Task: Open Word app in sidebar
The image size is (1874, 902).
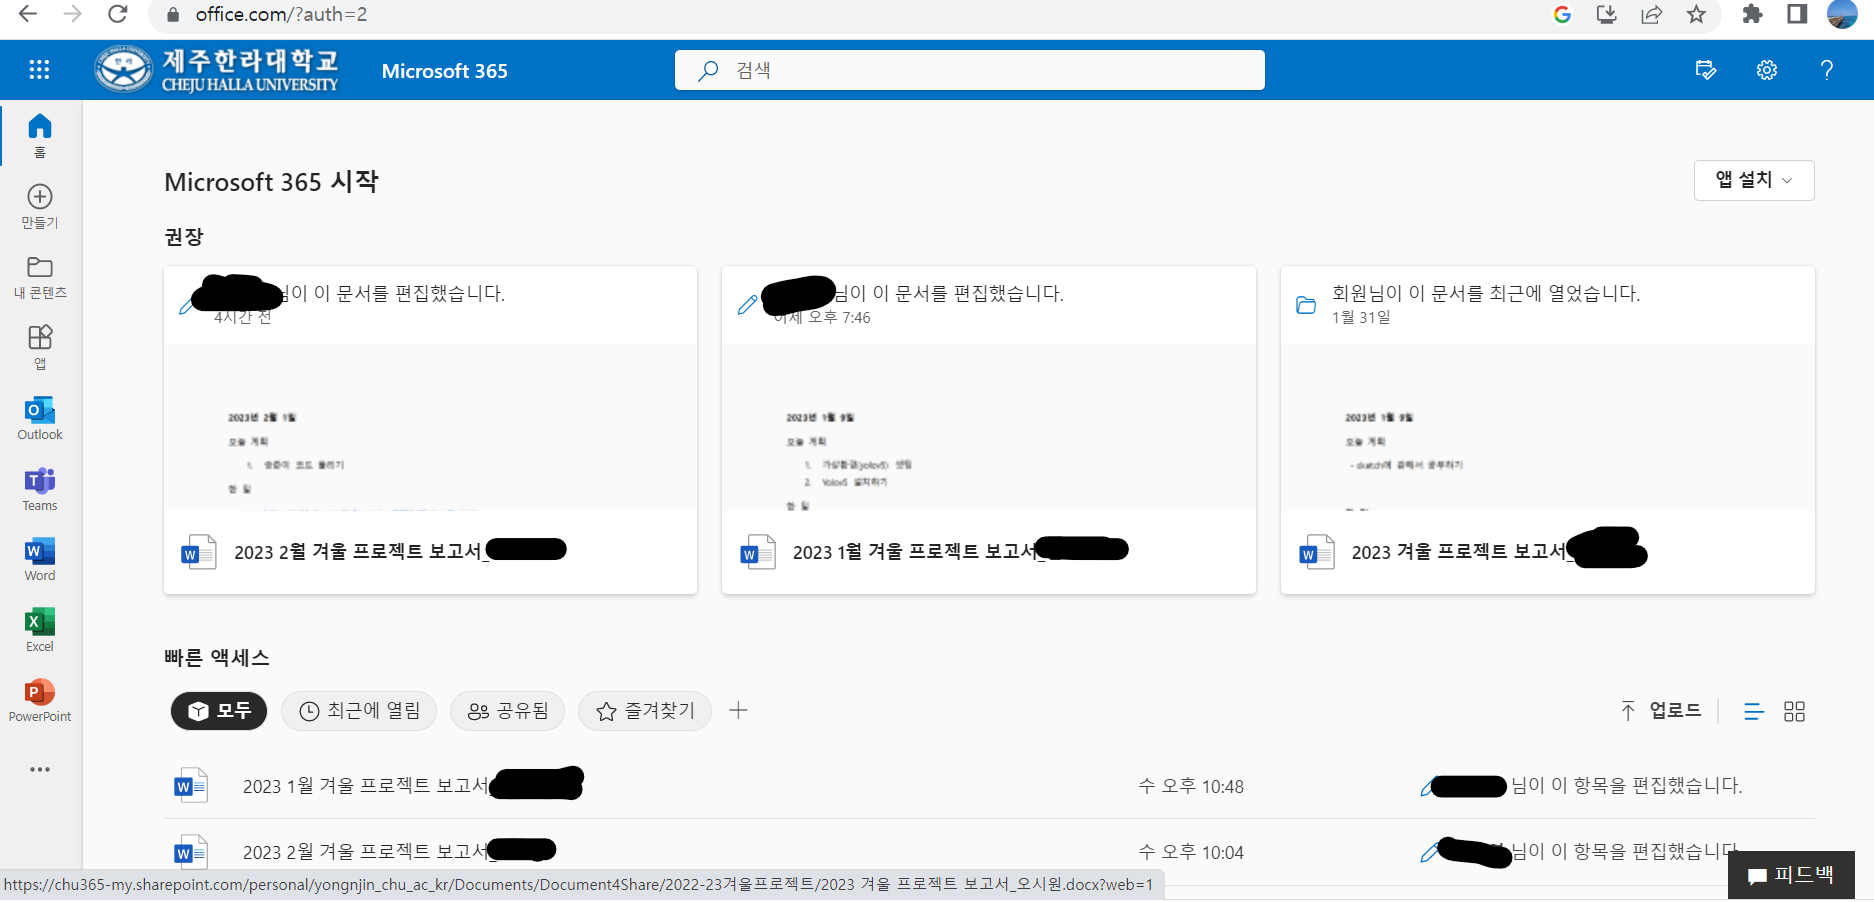Action: click(40, 558)
